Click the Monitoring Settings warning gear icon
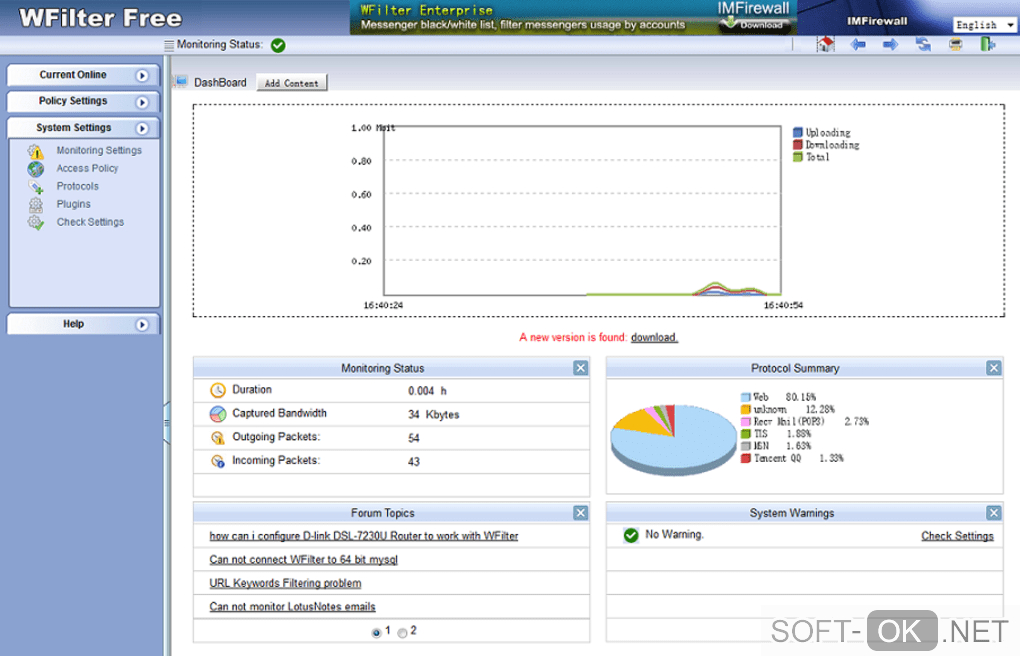This screenshot has height=656, width=1020. pyautogui.click(x=36, y=151)
